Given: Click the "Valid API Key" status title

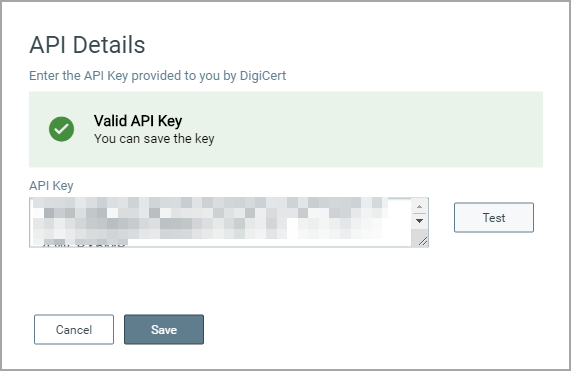Looking at the screenshot, I should coord(138,121).
